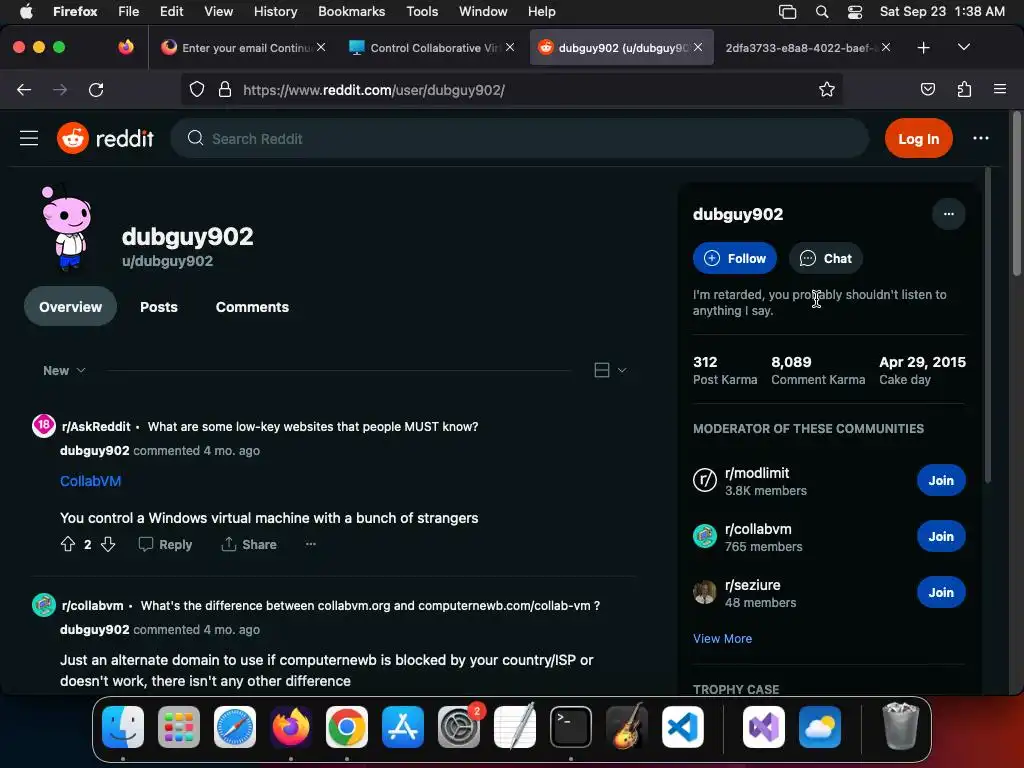The image size is (1024, 768).
Task: Open the r/collabvm post community link
Action: tap(92, 605)
